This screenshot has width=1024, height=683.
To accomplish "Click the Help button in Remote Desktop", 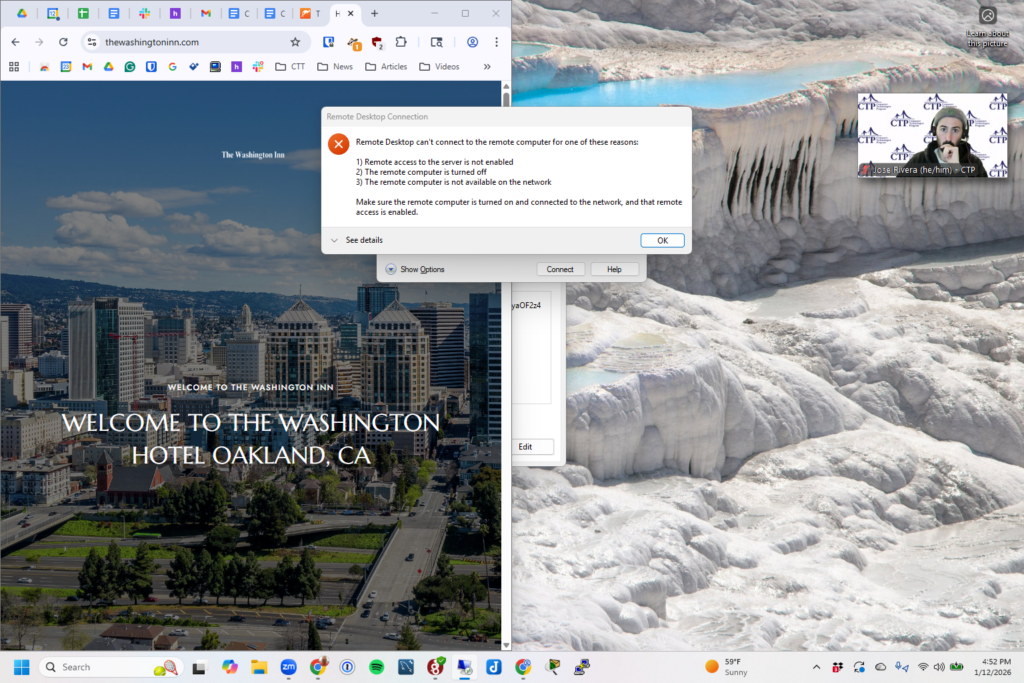I will click(614, 270).
